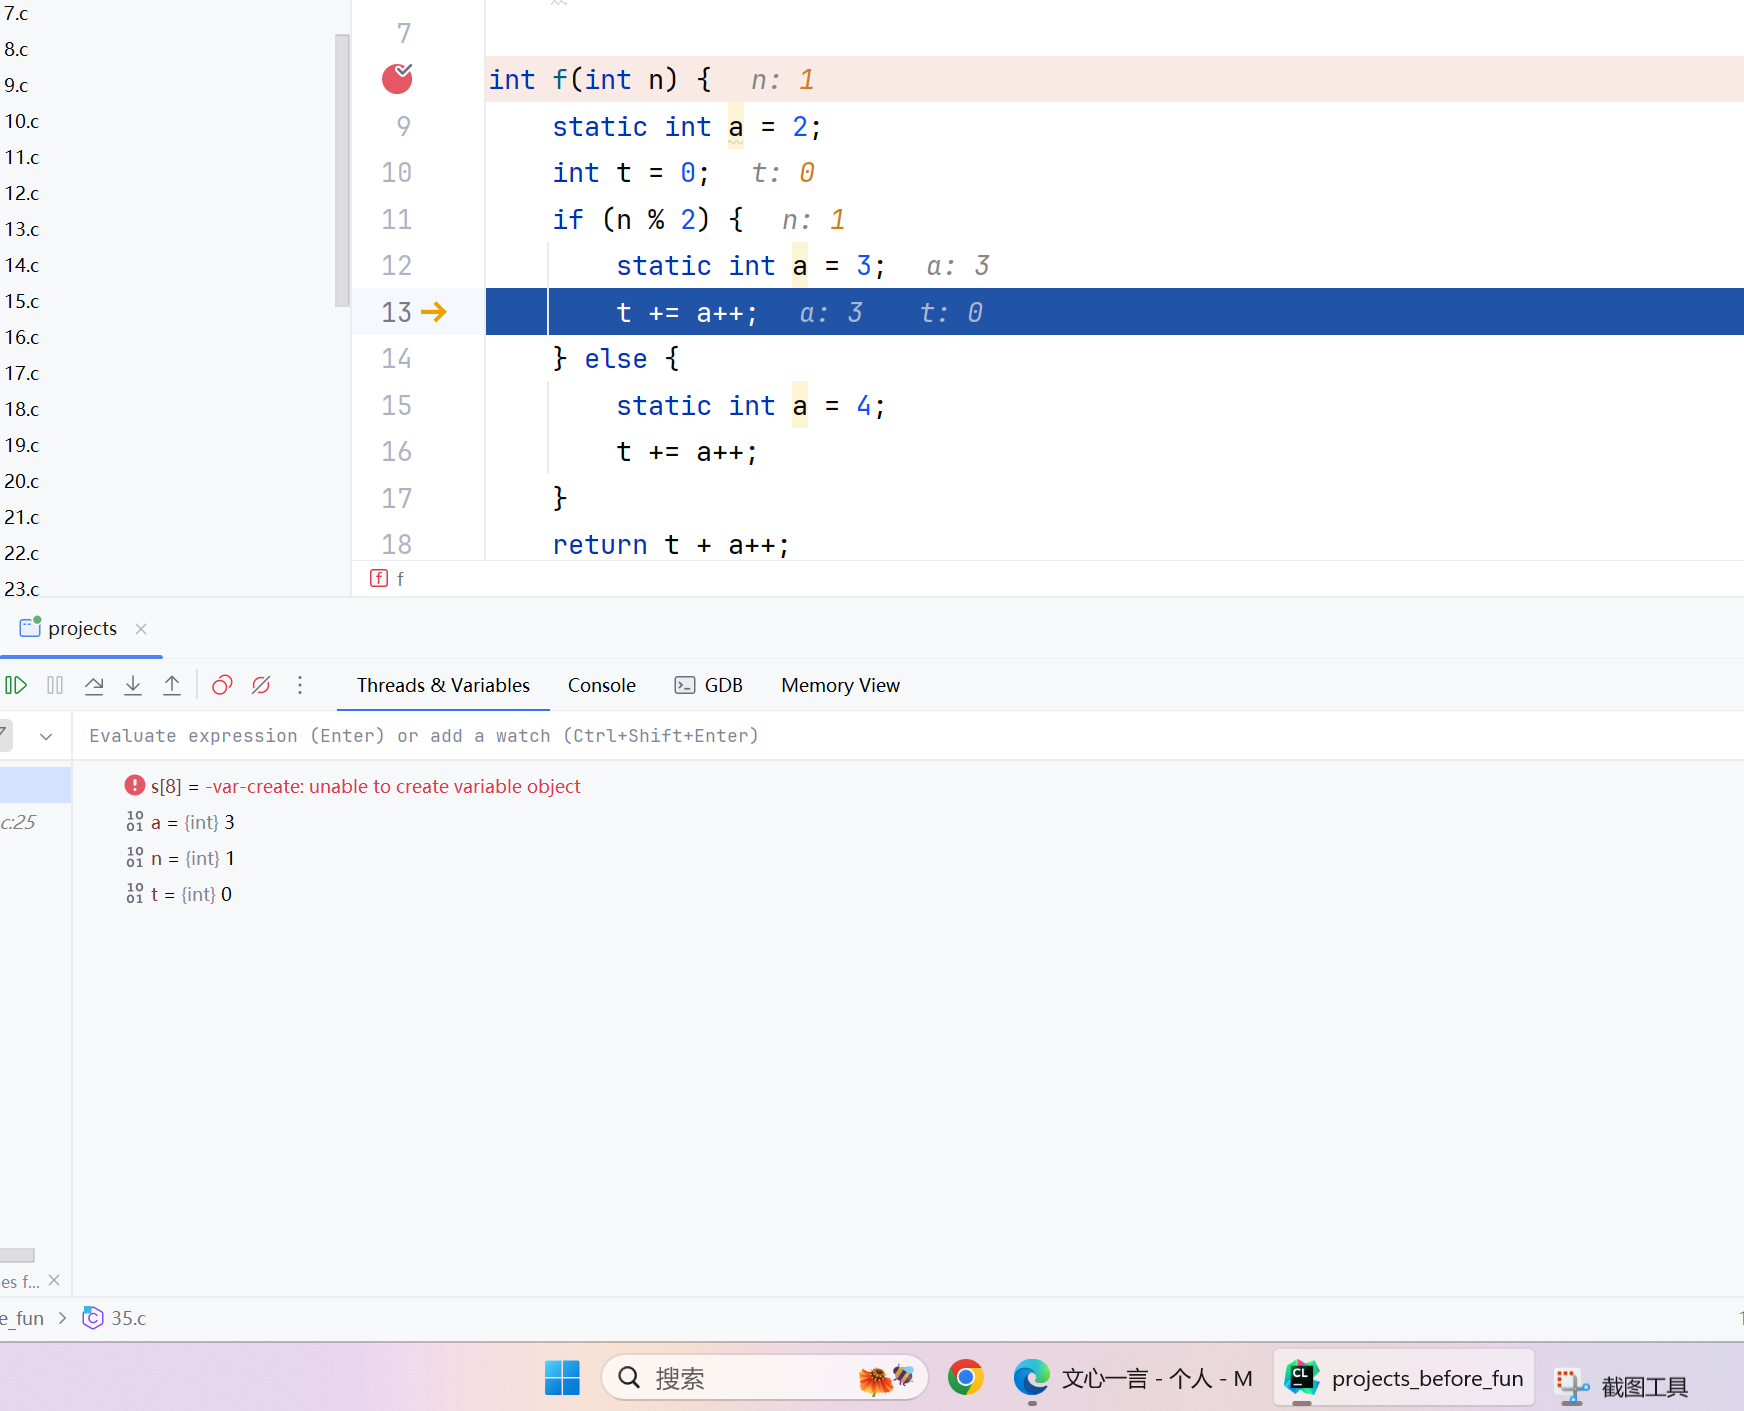Viewport: 1744px width, 1411px height.
Task: Click the Pause Program icon
Action: point(55,685)
